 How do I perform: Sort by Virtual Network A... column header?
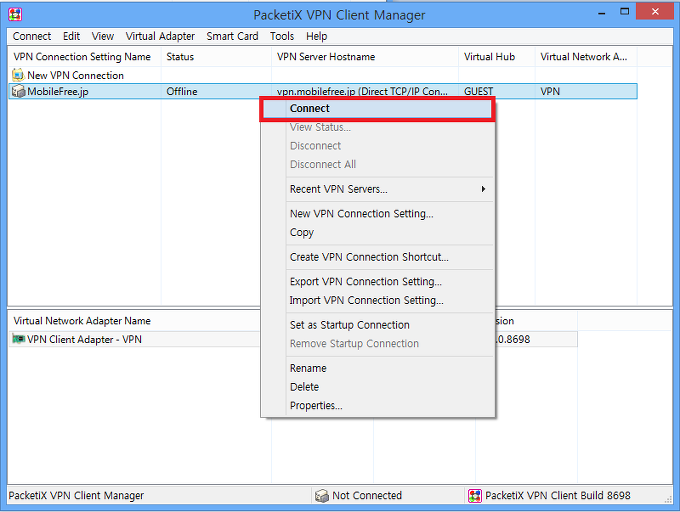click(586, 57)
